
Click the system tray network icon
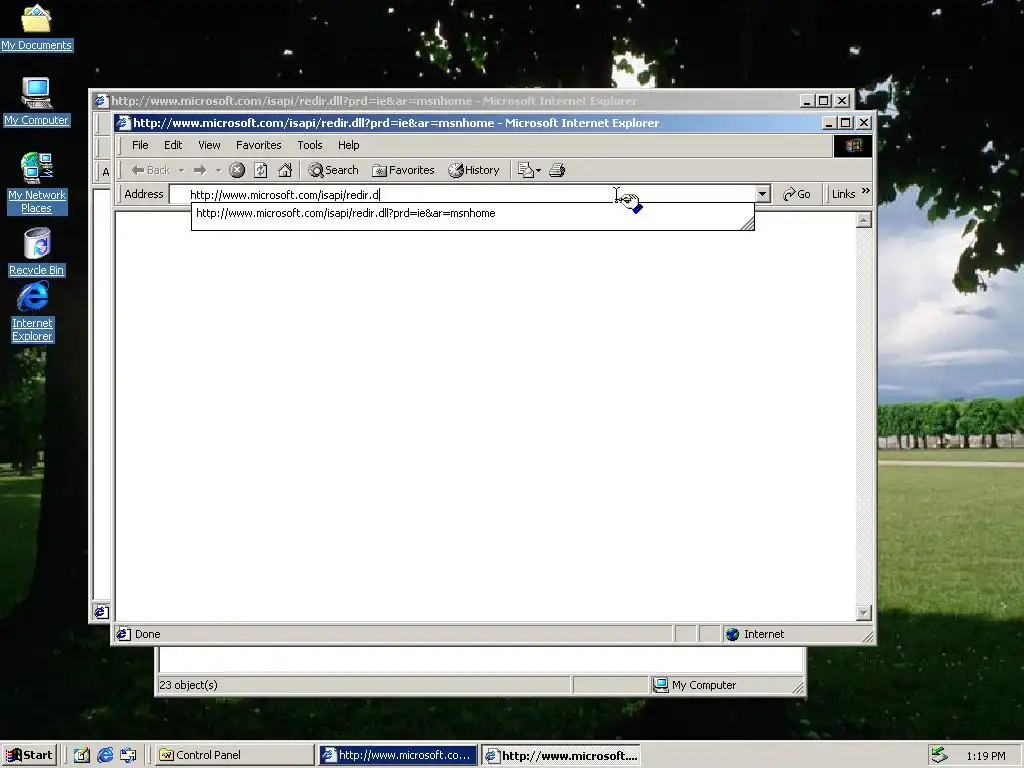pyautogui.click(x=939, y=755)
